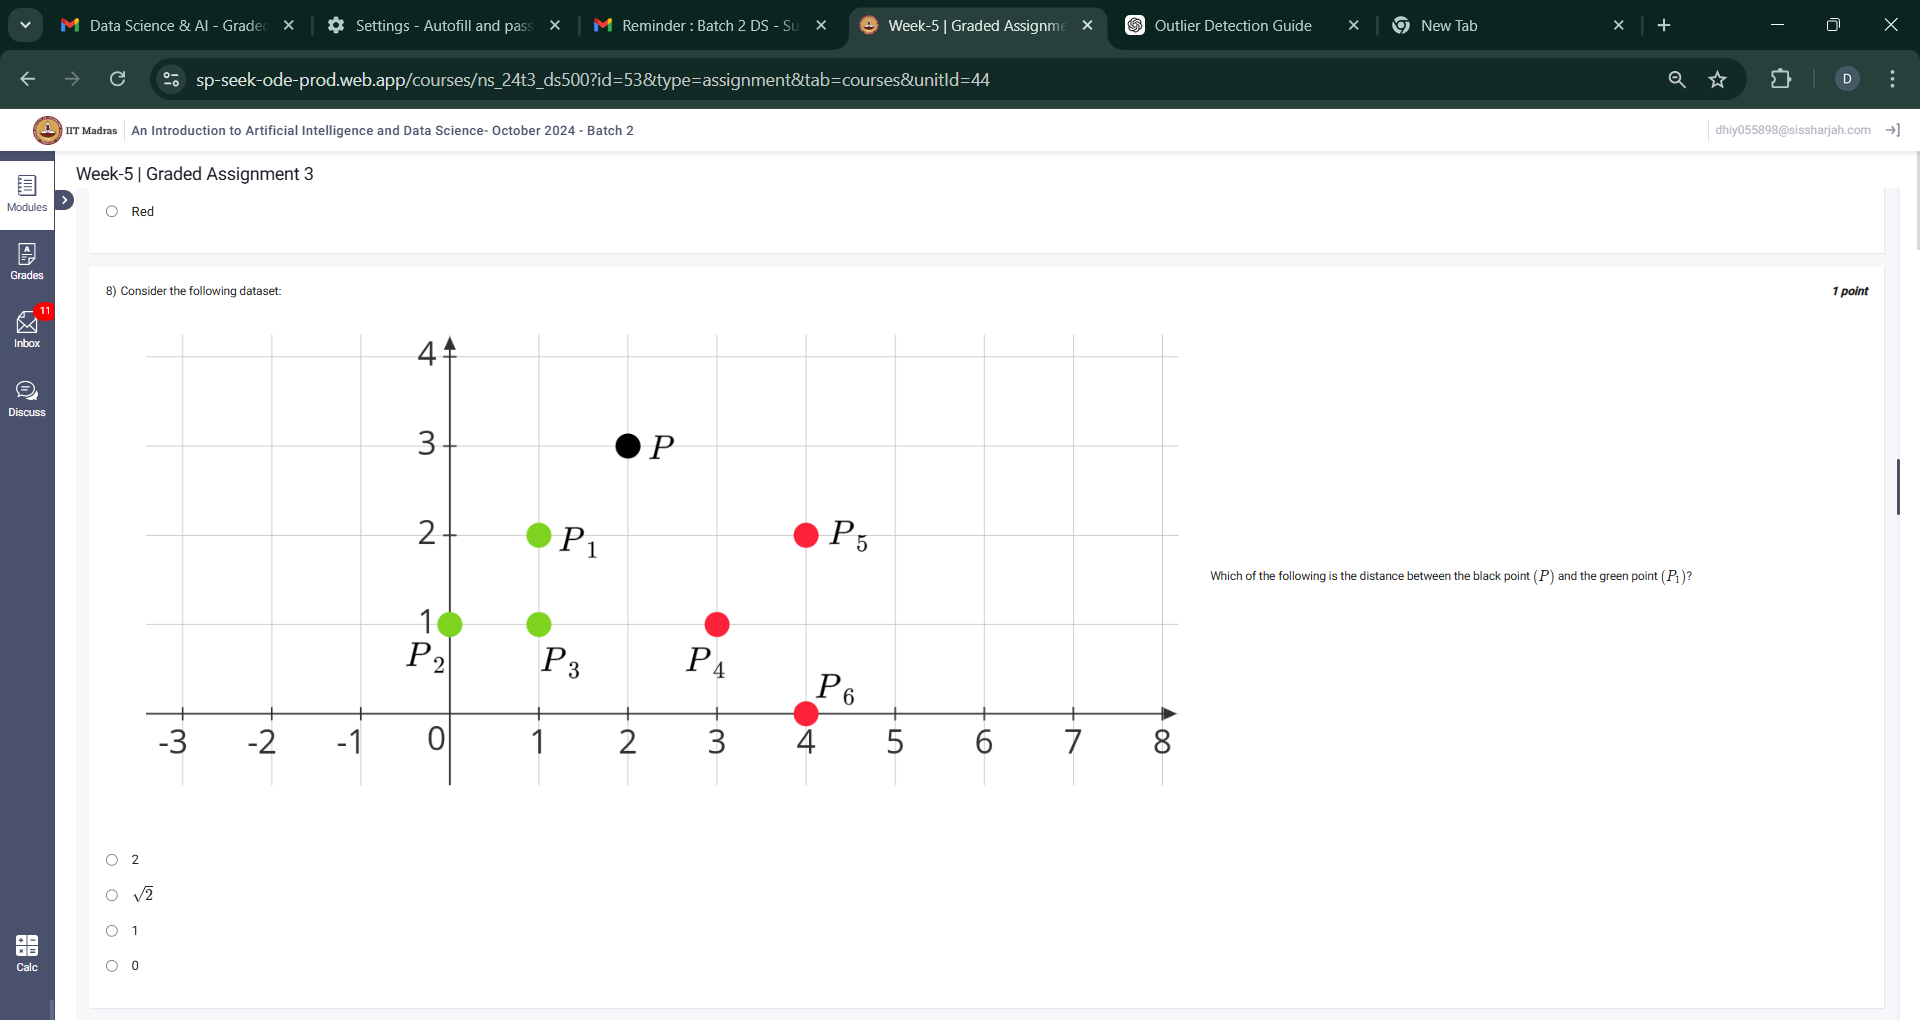Go forward in browser history
This screenshot has height=1020, width=1920.
72,79
